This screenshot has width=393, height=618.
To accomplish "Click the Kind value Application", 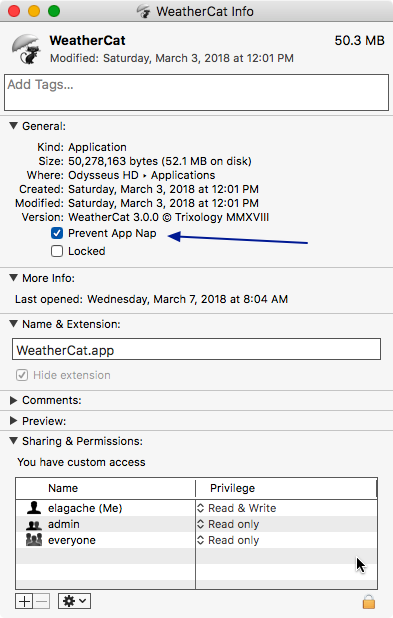I will click(x=97, y=147).
